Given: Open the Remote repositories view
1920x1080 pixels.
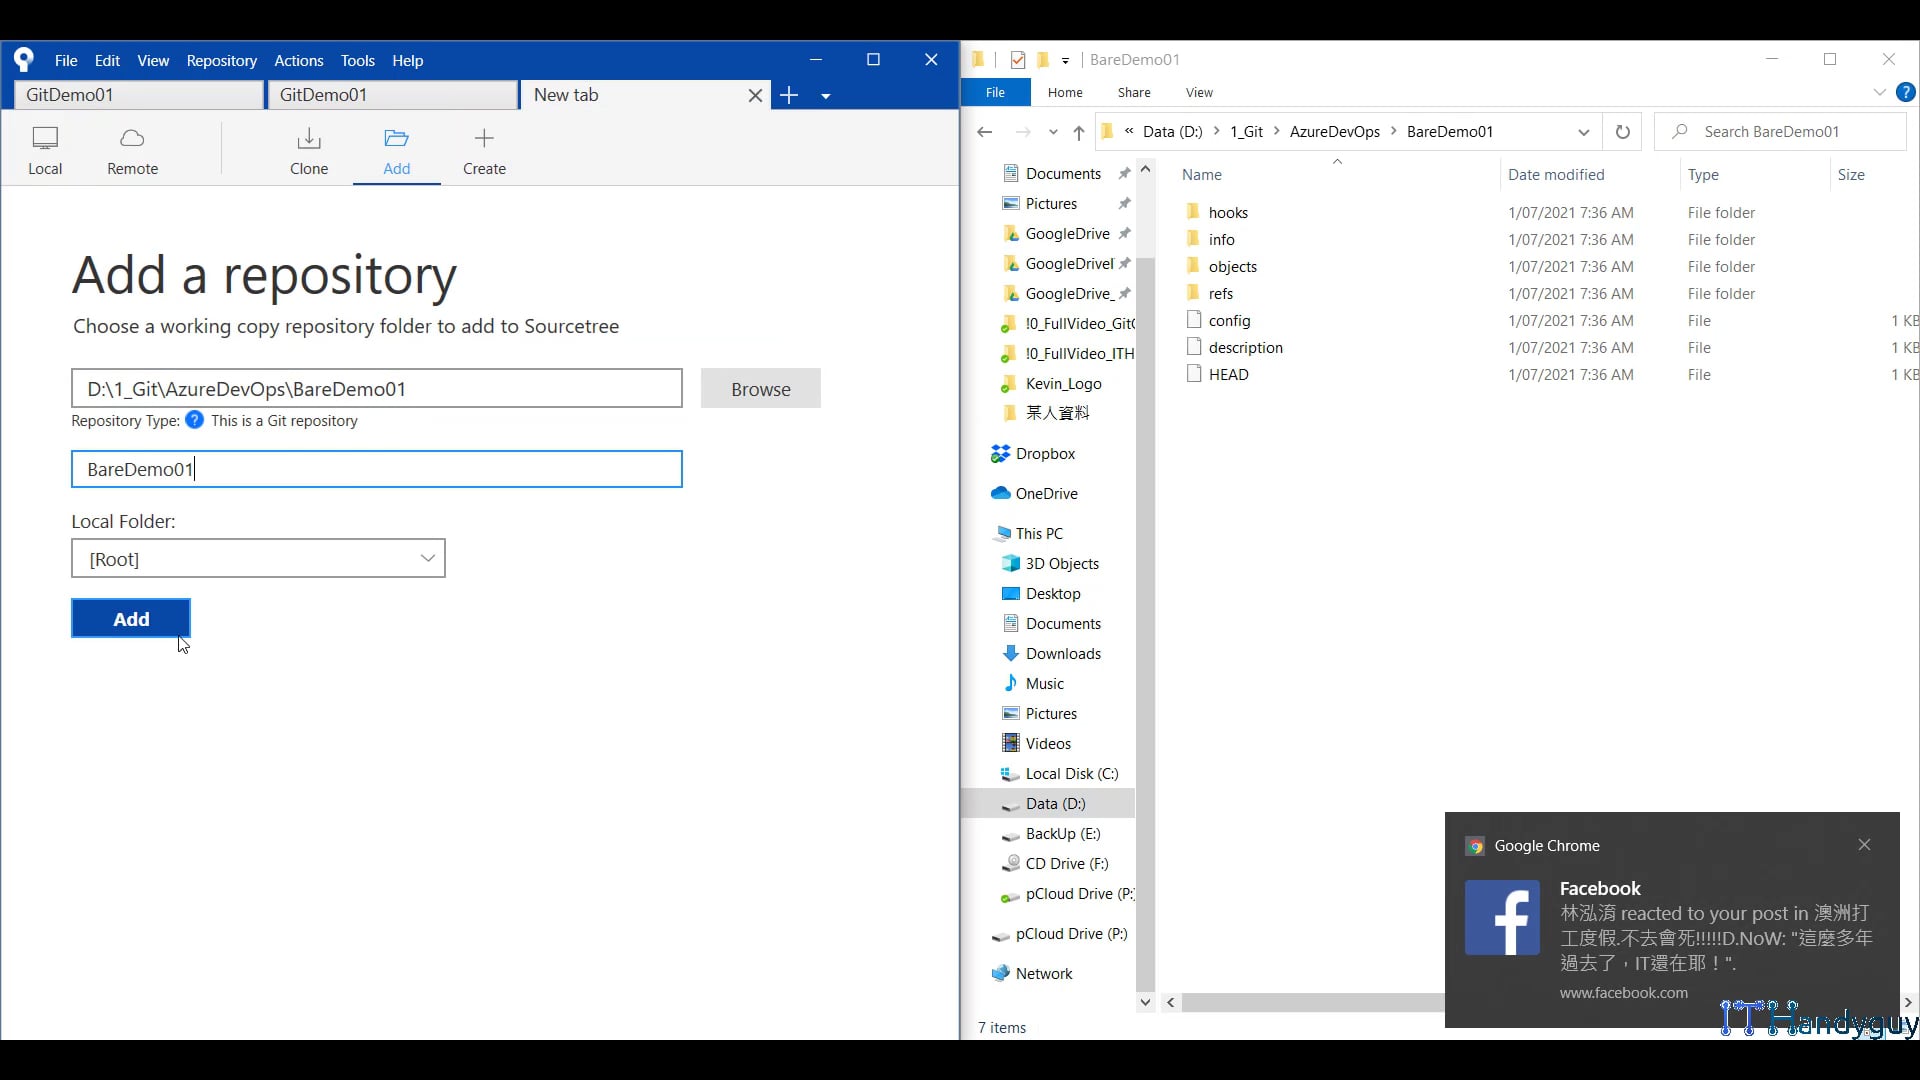Looking at the screenshot, I should 132,150.
